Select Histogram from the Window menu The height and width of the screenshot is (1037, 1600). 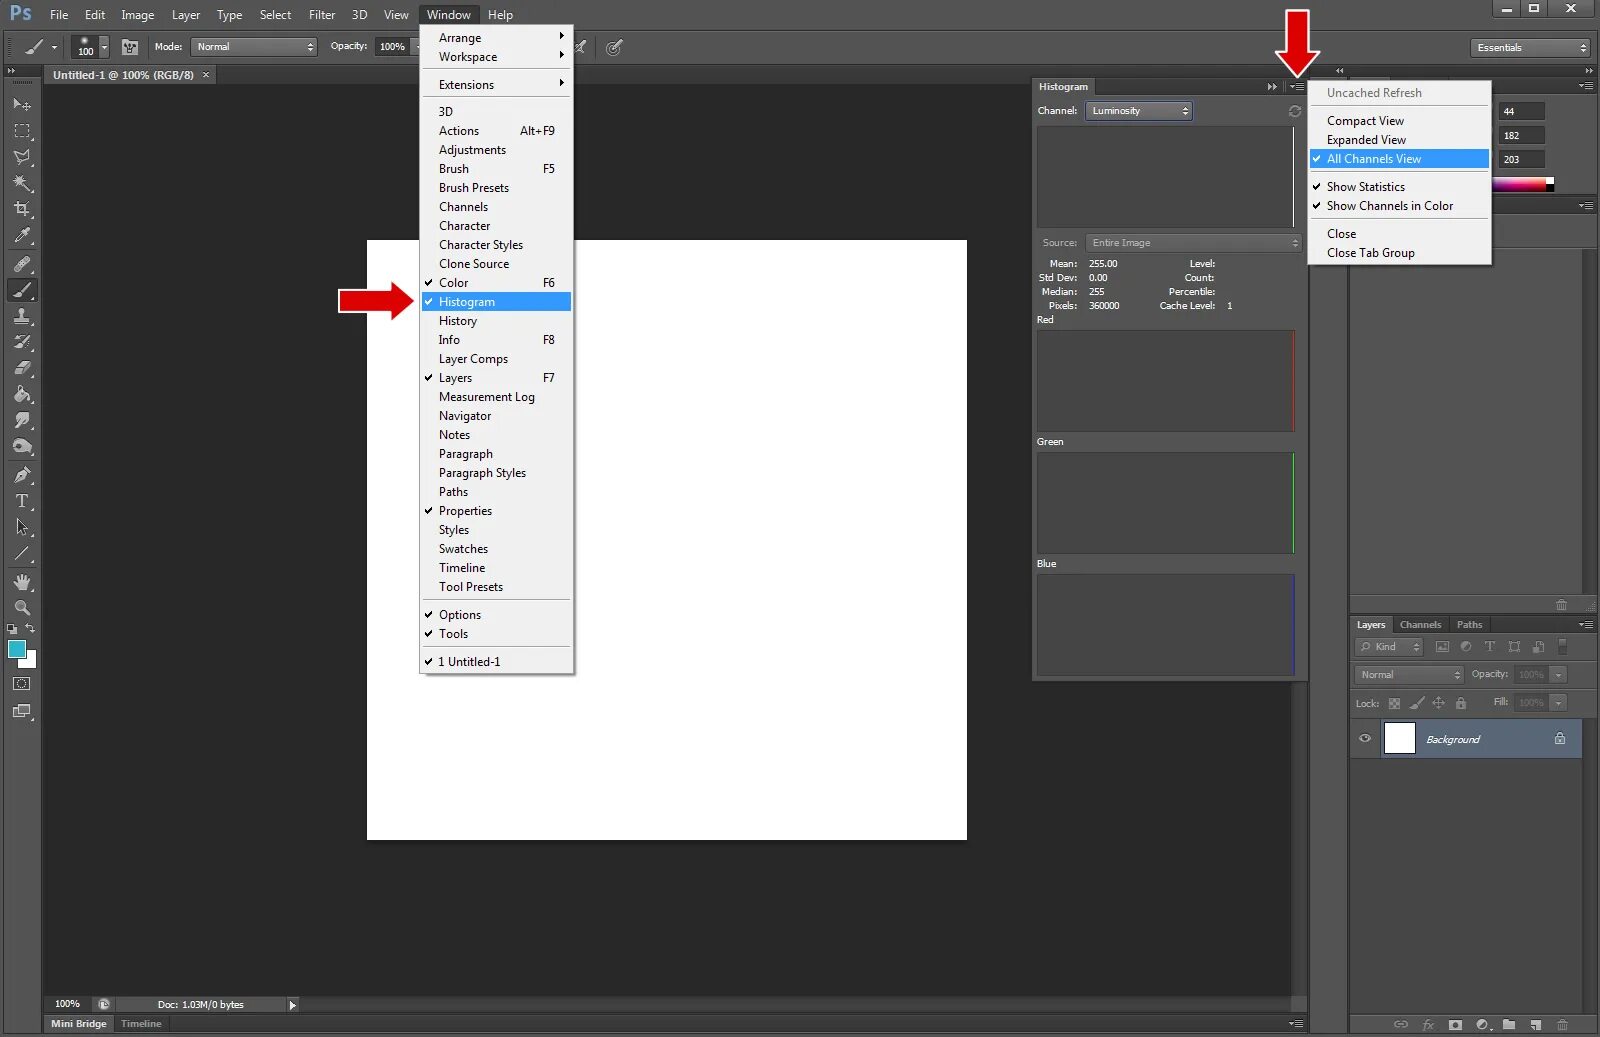tap(465, 301)
